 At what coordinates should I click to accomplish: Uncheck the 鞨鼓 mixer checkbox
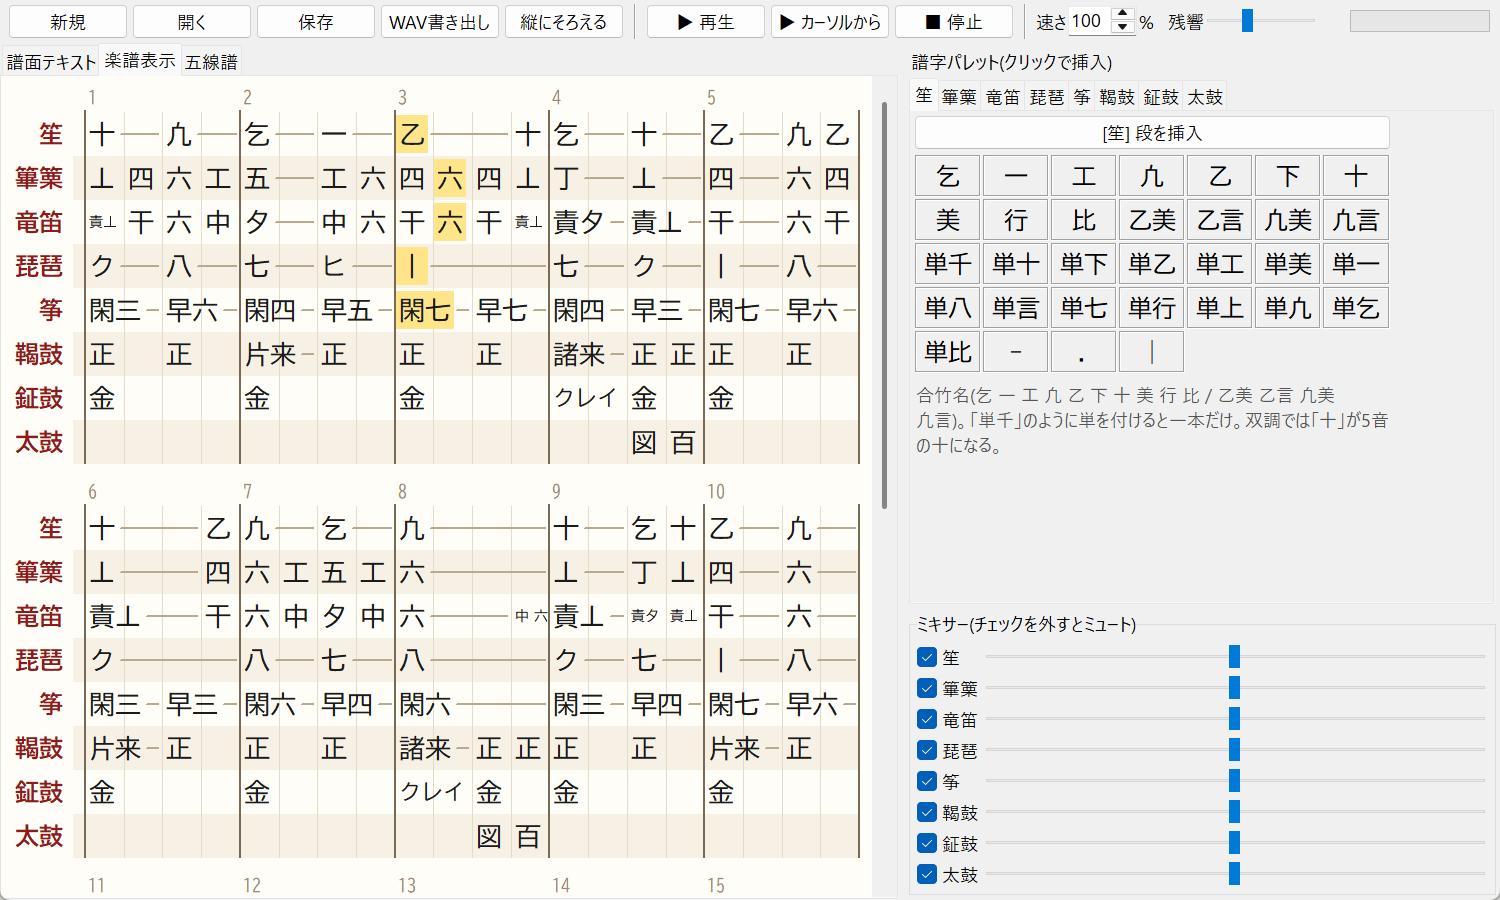click(x=927, y=812)
